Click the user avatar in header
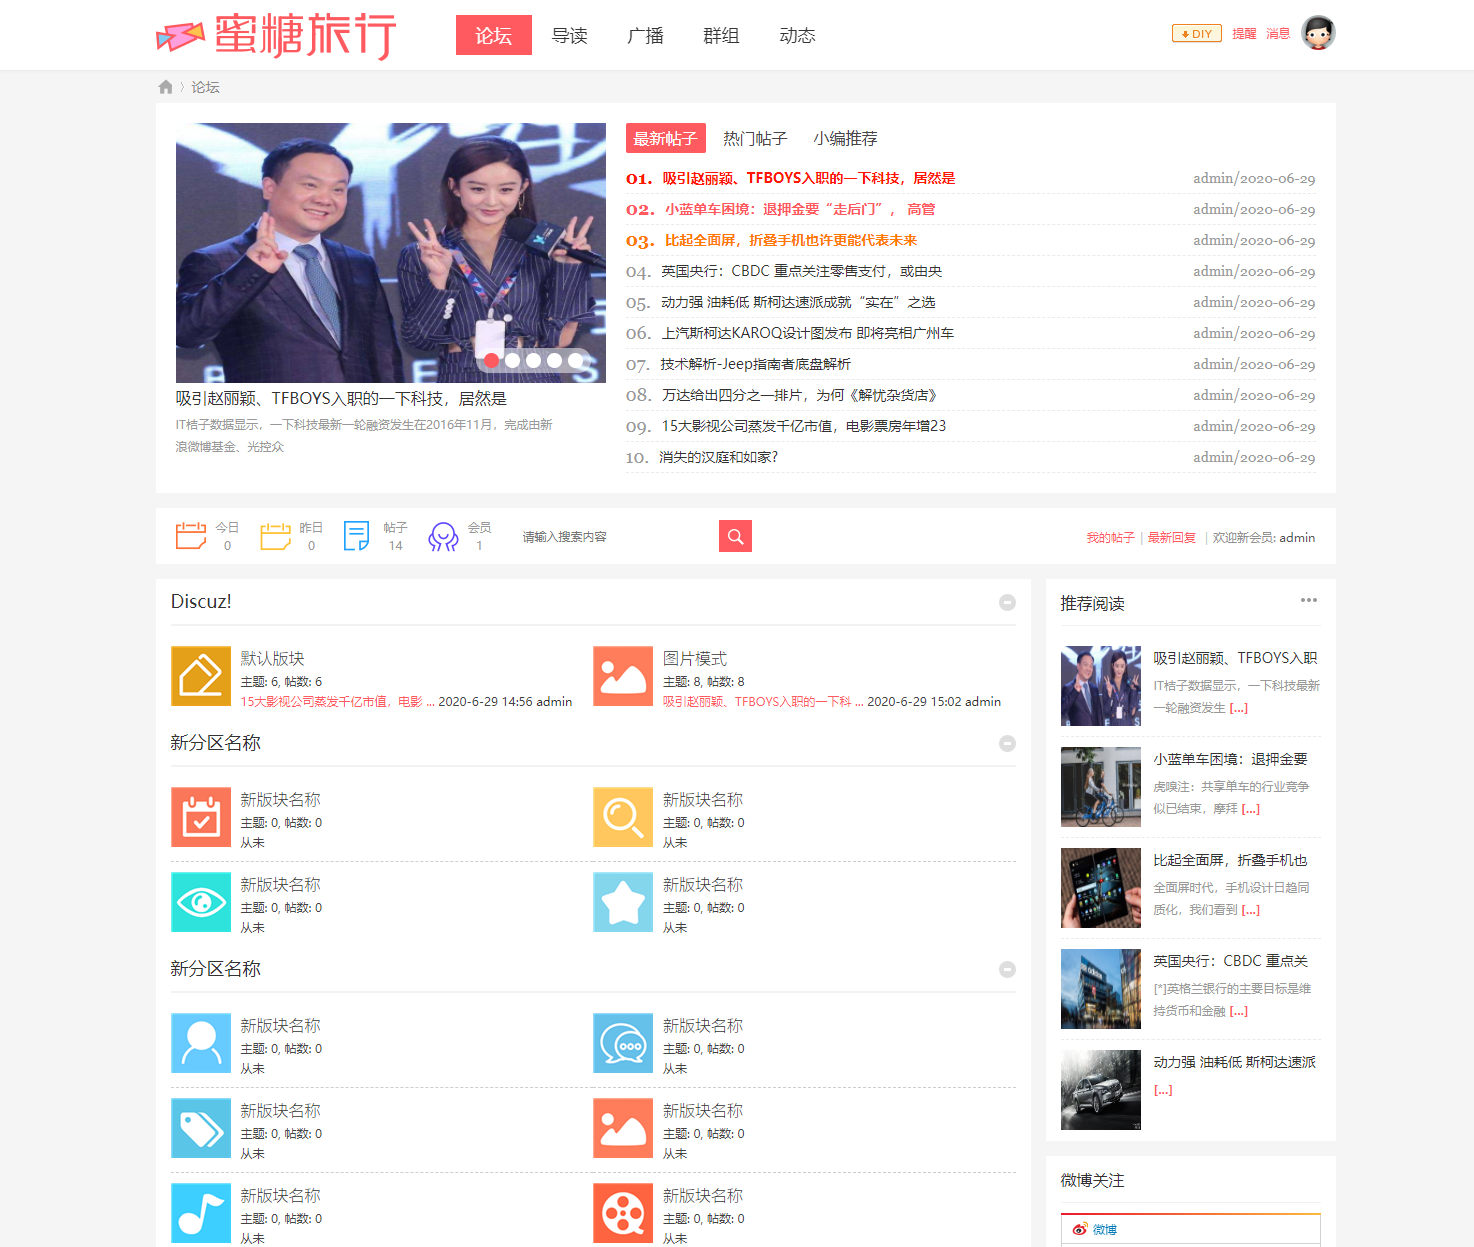 (x=1318, y=34)
